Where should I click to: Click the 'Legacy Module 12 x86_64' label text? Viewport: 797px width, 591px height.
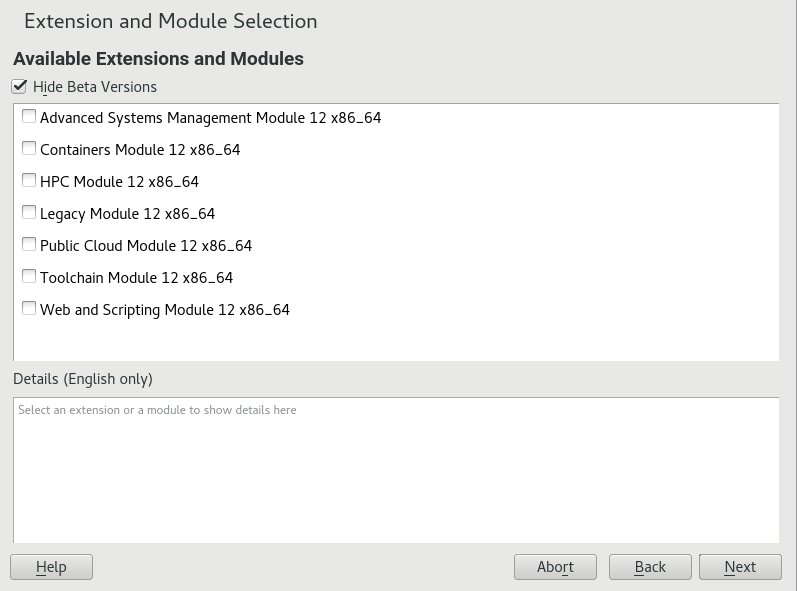(127, 214)
